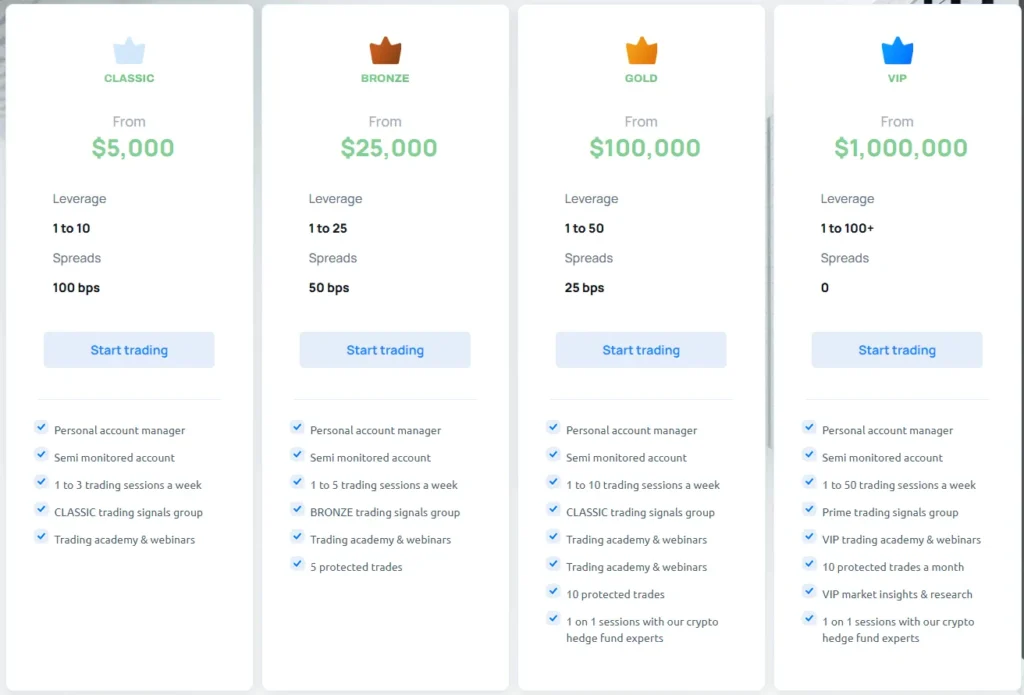
Task: Click the BRONZE plan title
Action: (385, 78)
